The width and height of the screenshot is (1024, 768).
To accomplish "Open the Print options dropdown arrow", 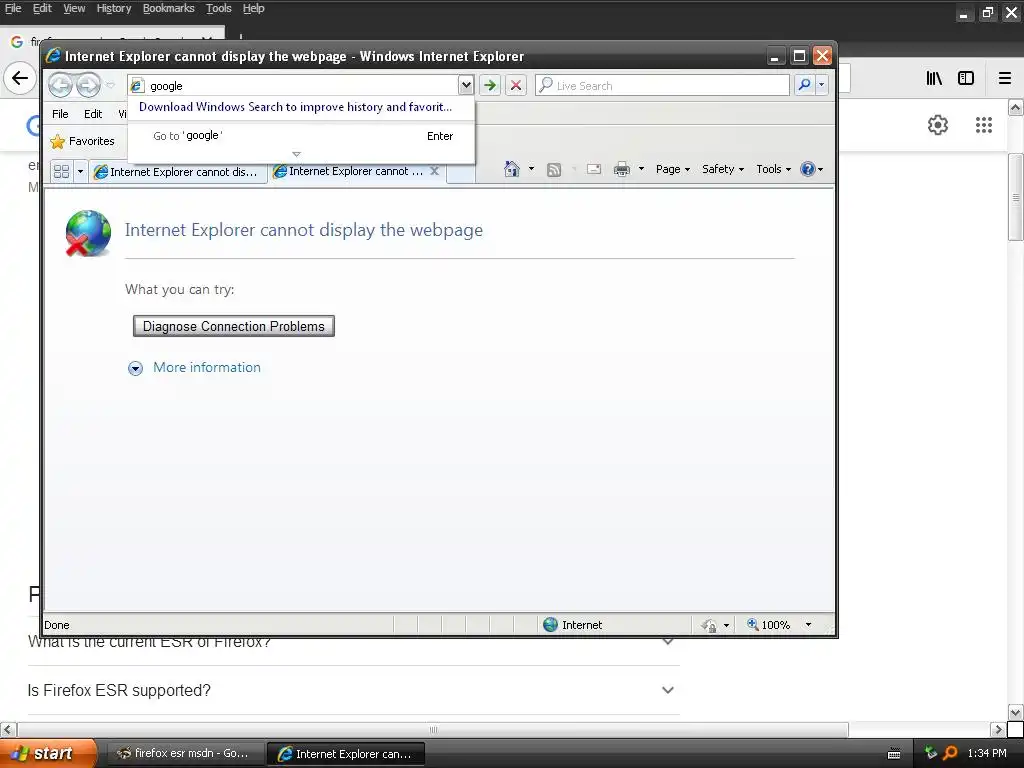I will 641,169.
